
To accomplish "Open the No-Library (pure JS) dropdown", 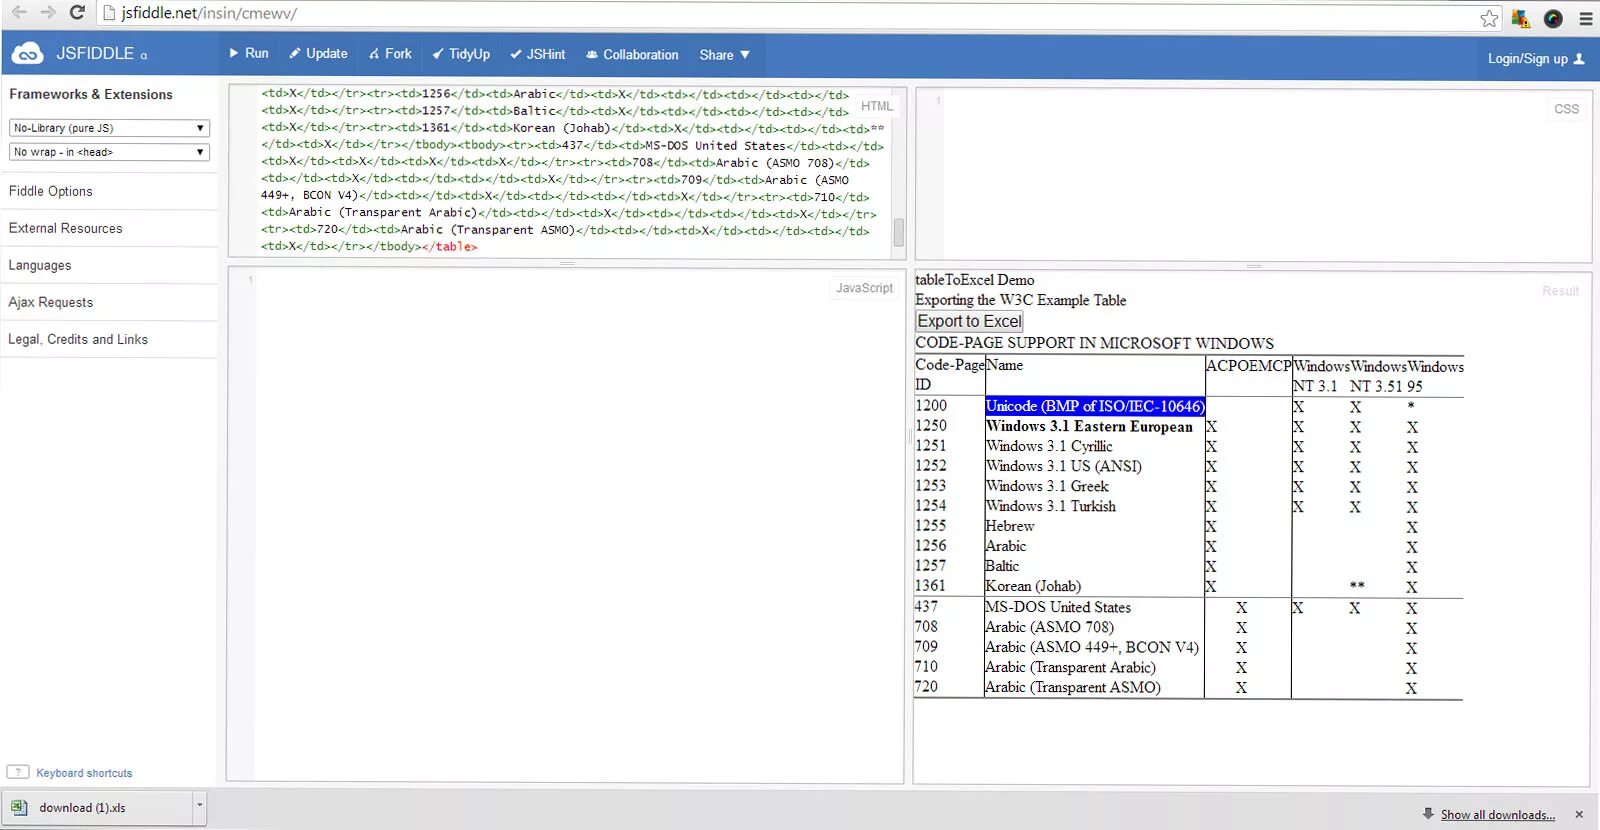I will [110, 128].
